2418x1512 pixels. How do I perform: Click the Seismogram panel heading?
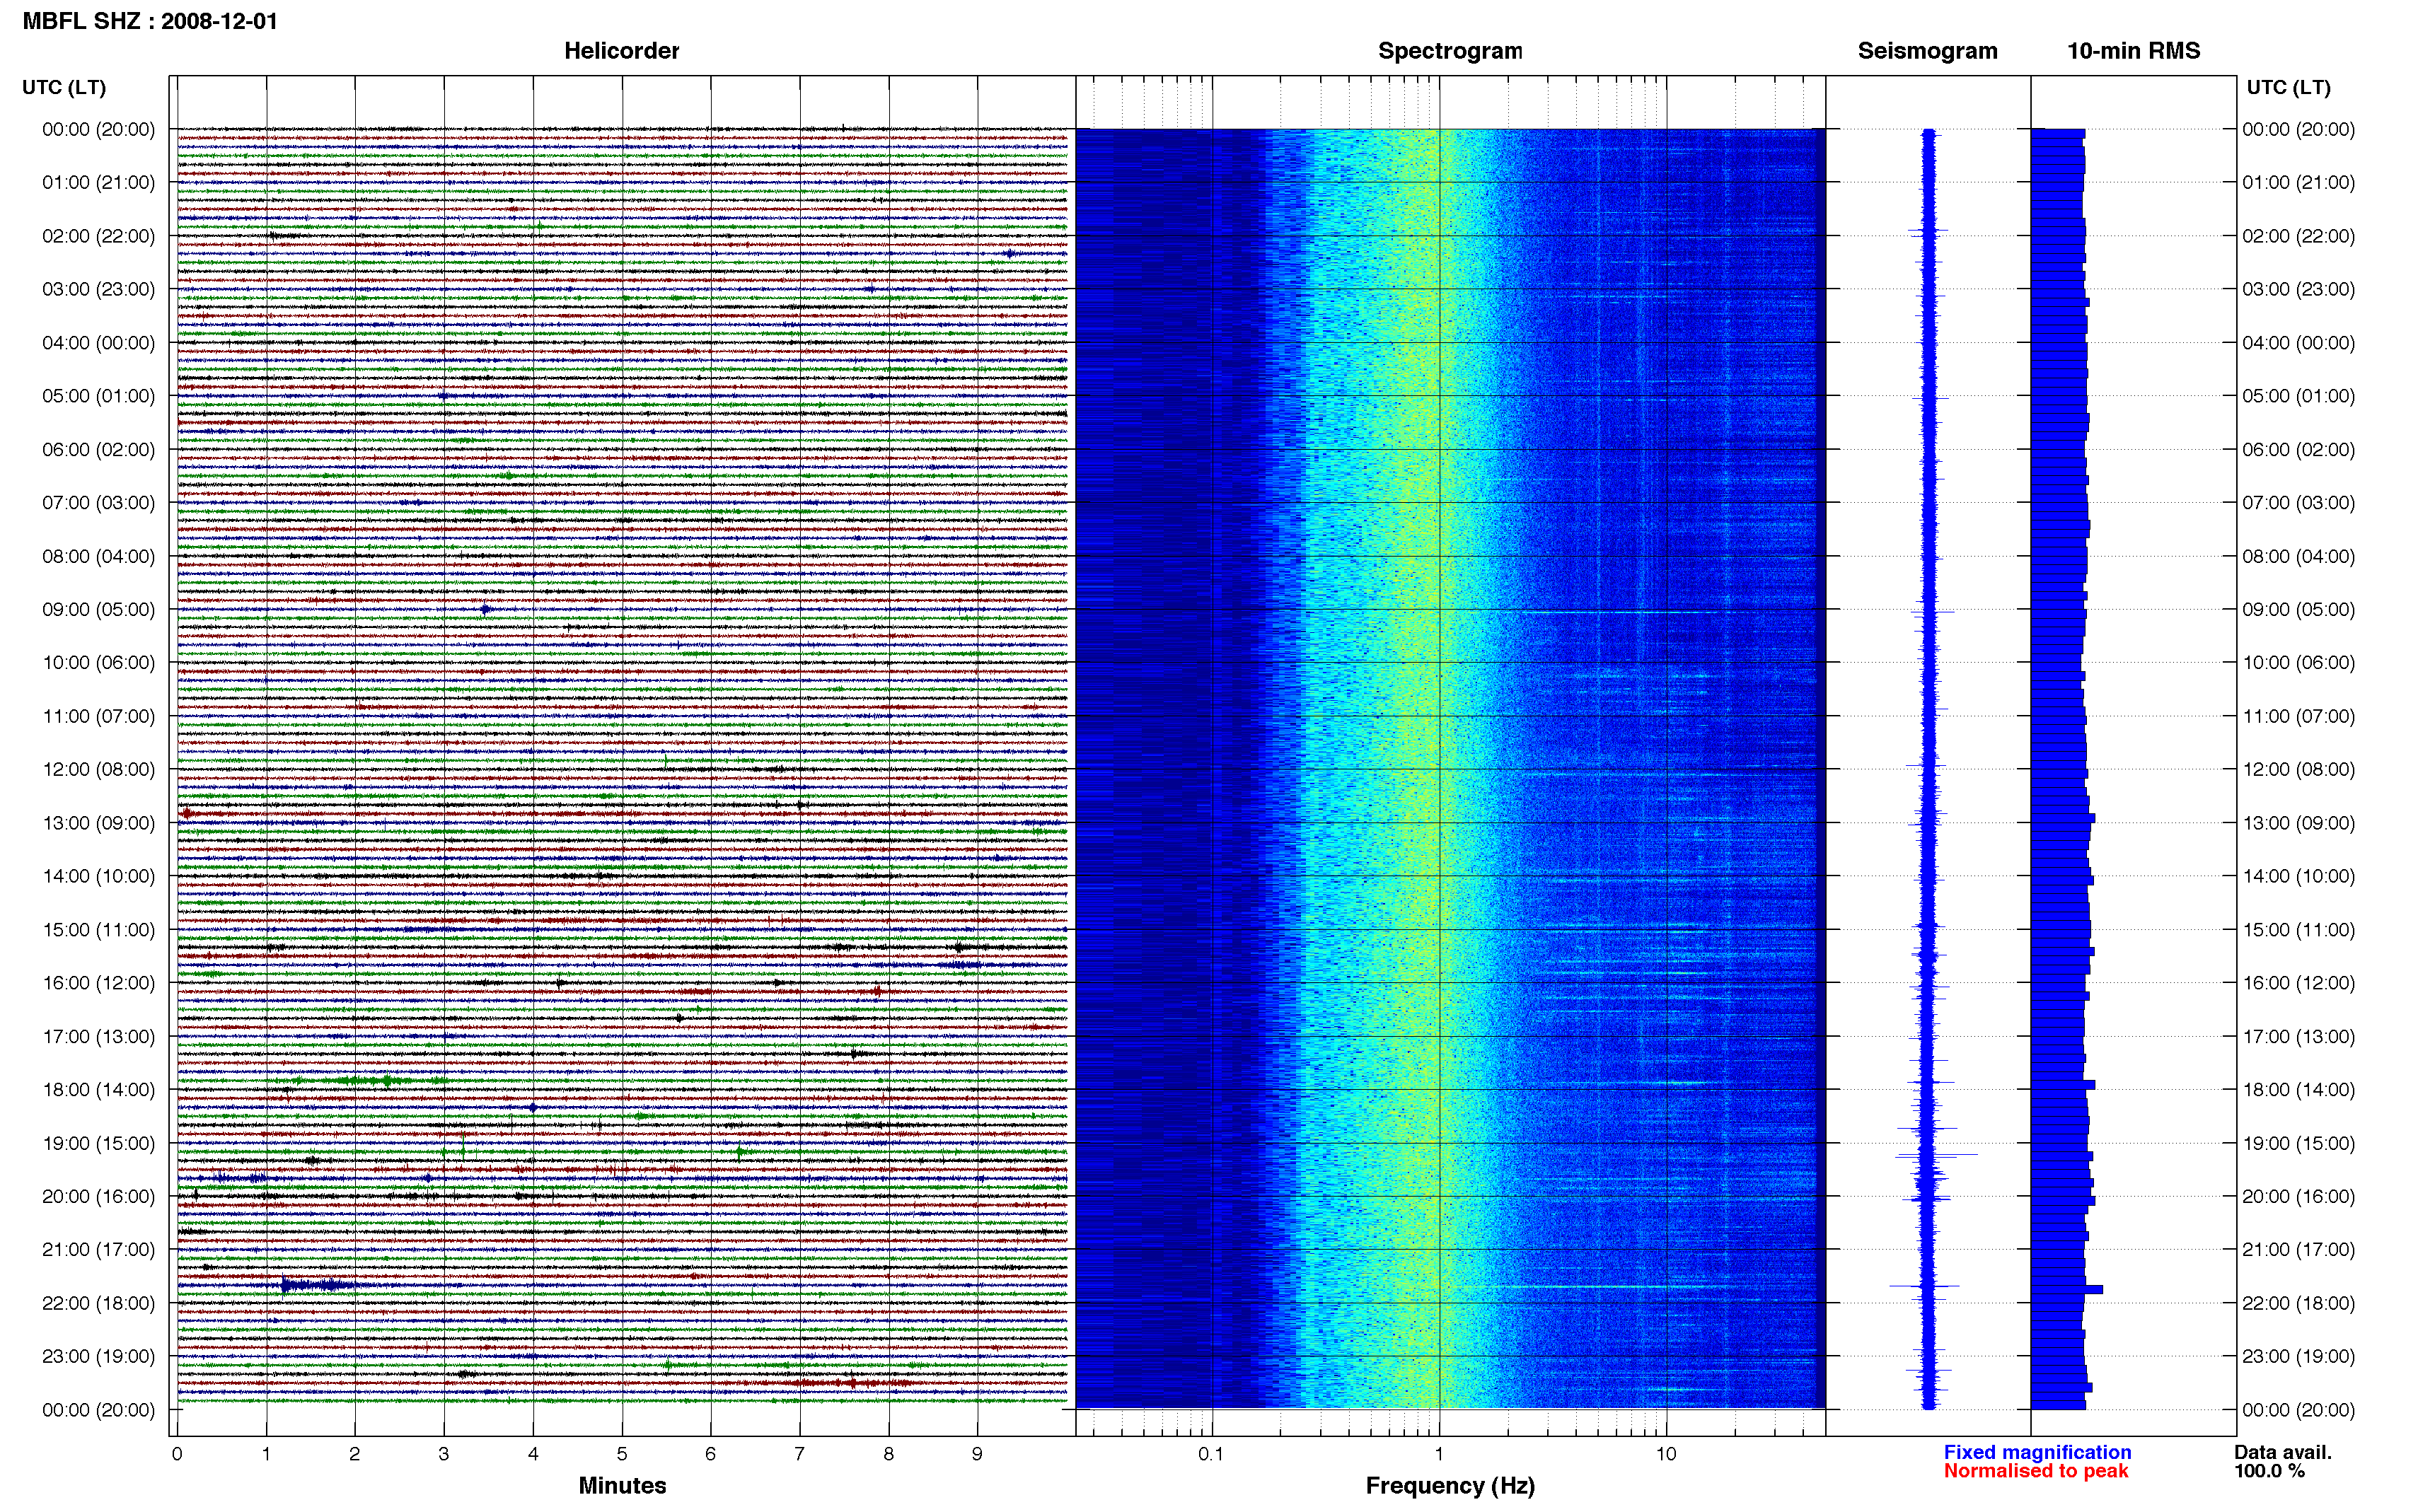pyautogui.click(x=1927, y=51)
